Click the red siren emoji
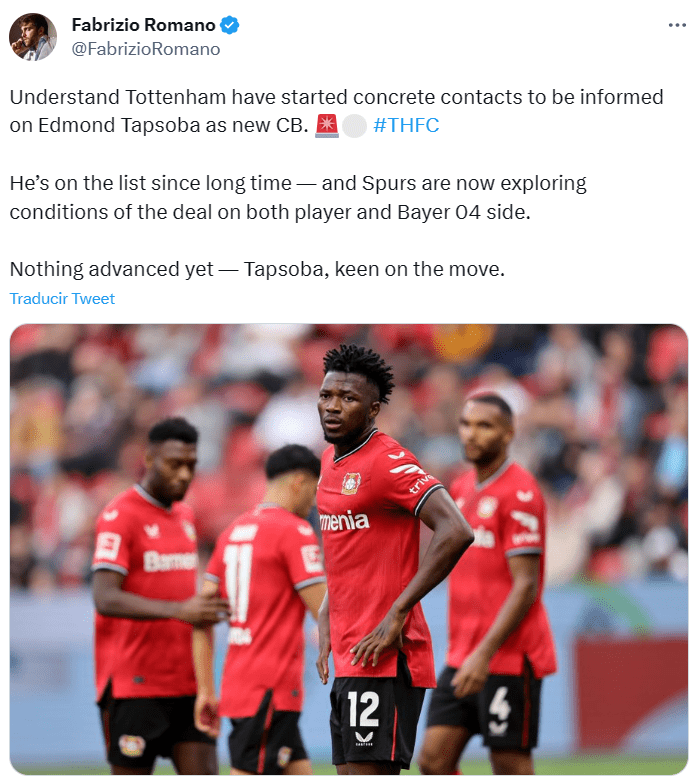Viewport: 700px width, 780px height. 327,125
